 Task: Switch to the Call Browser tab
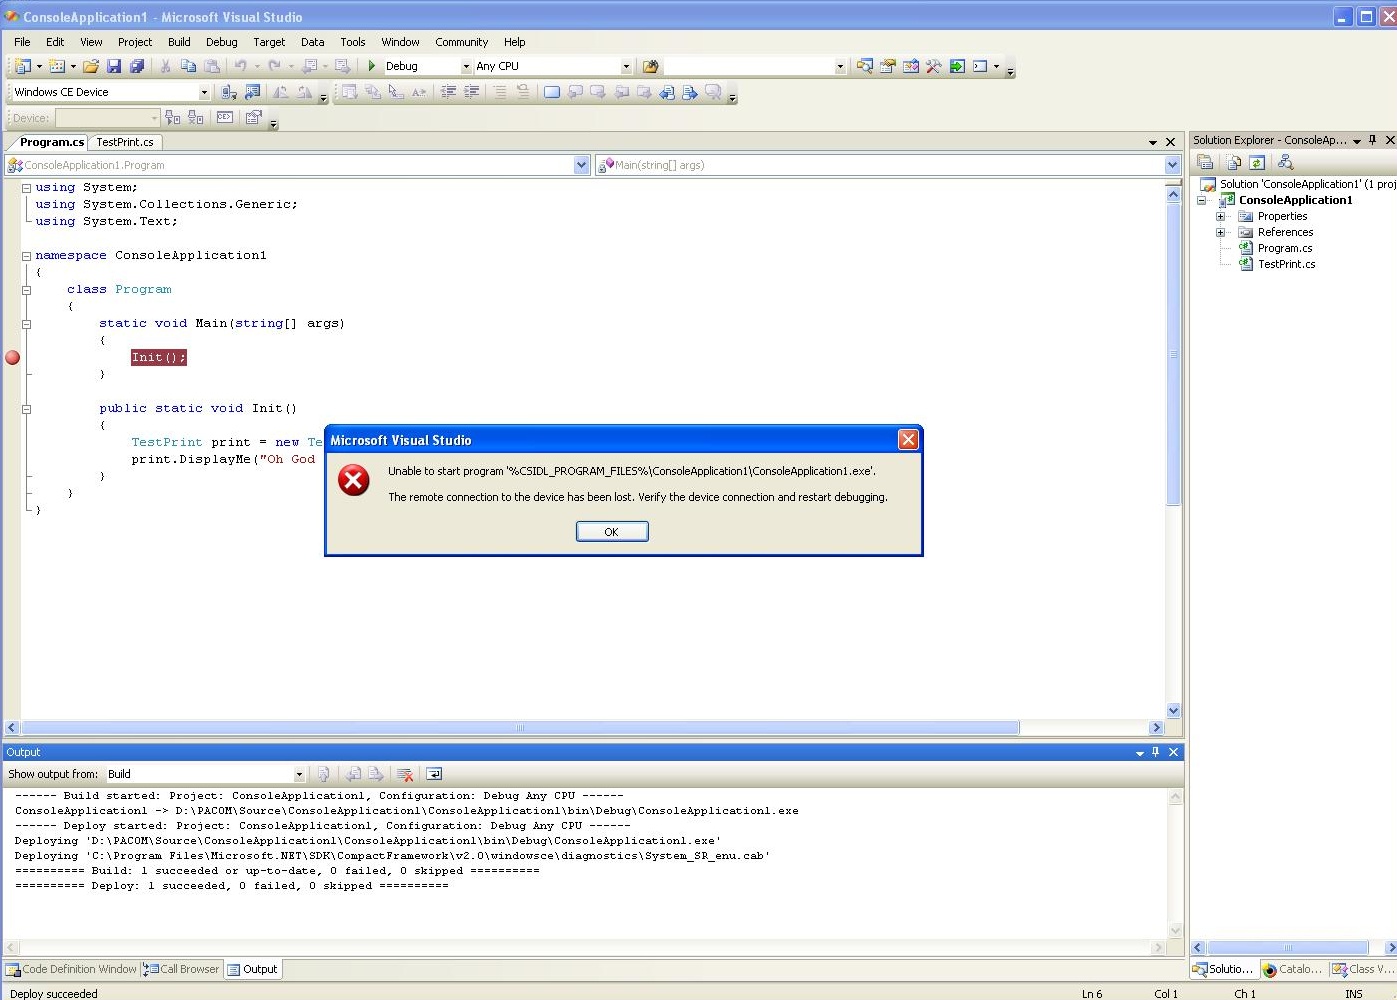[181, 969]
